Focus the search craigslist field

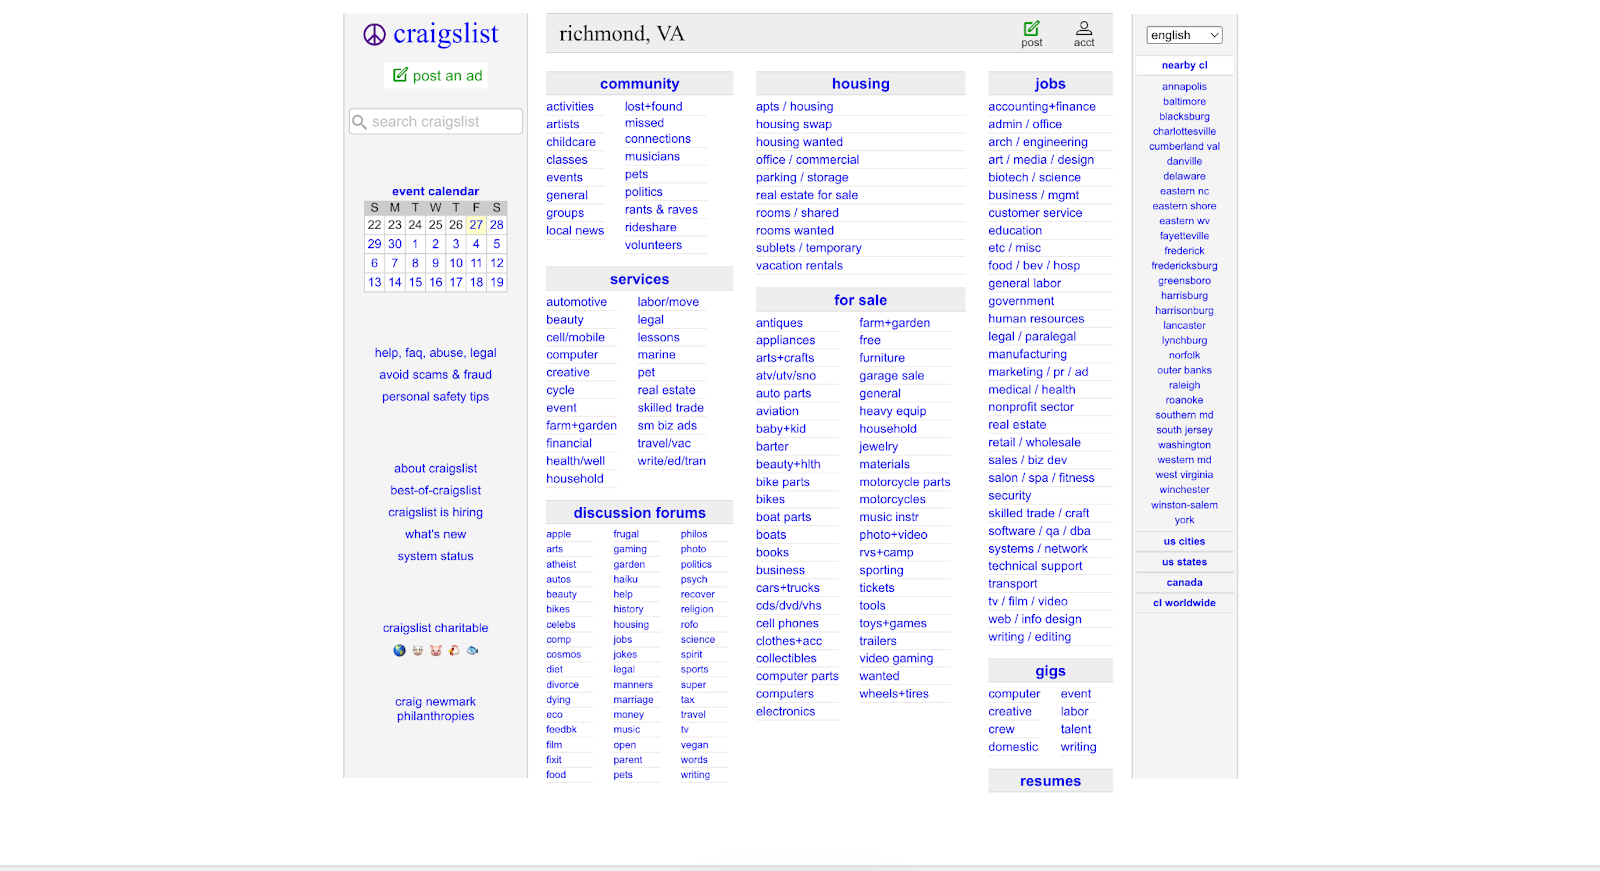coord(436,122)
